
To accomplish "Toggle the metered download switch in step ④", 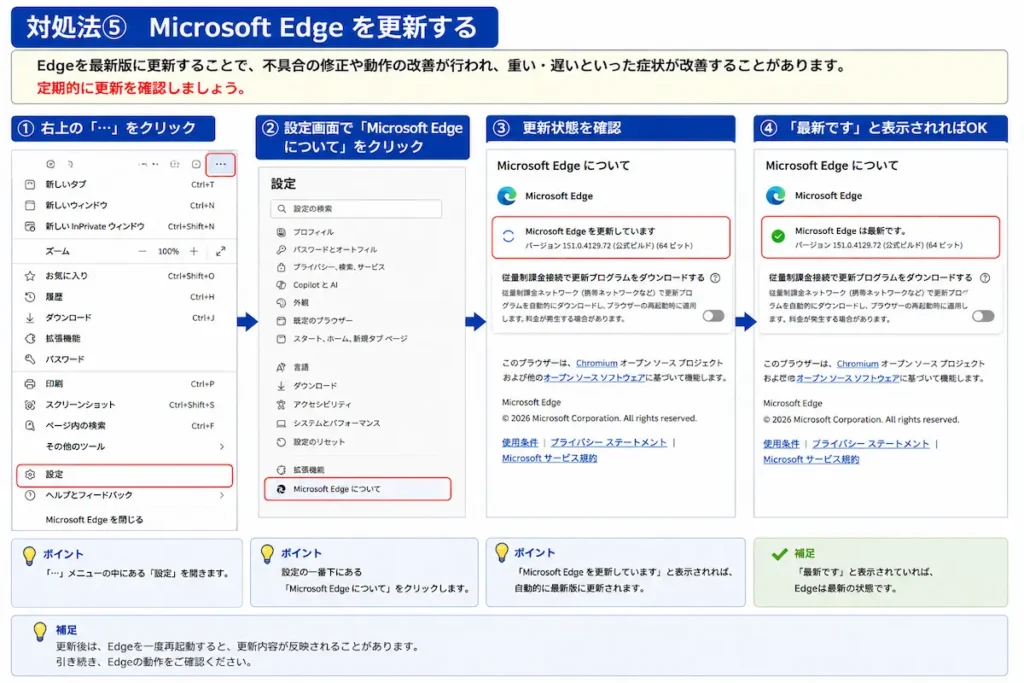I will pyautogui.click(x=983, y=316).
